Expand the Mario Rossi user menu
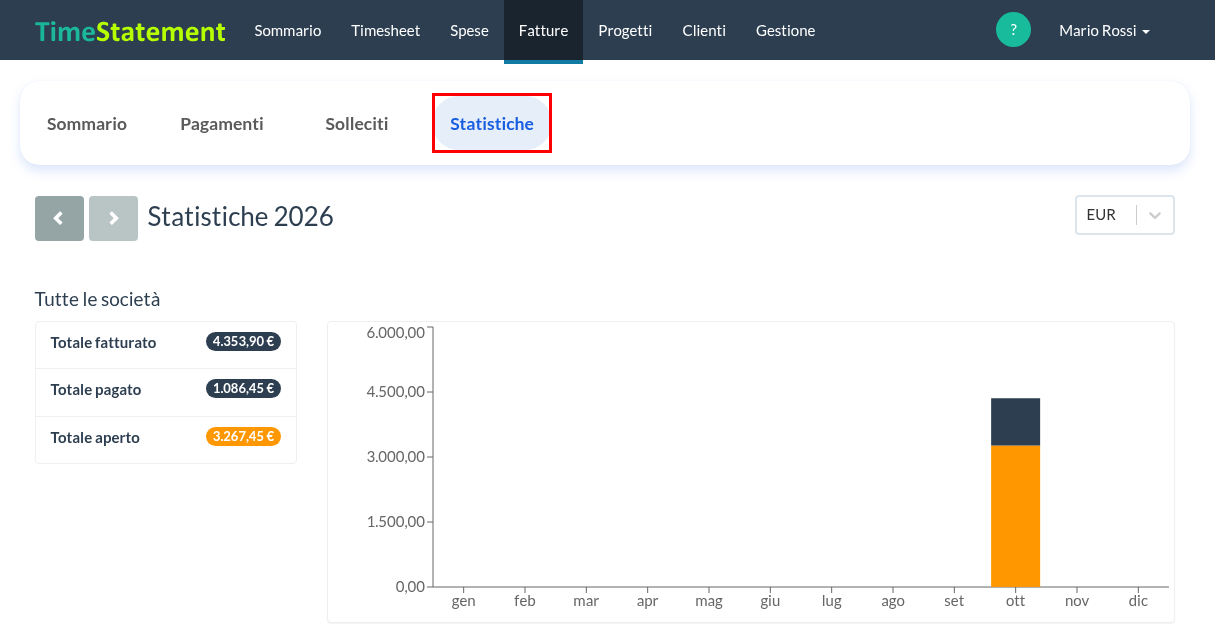 1104,31
